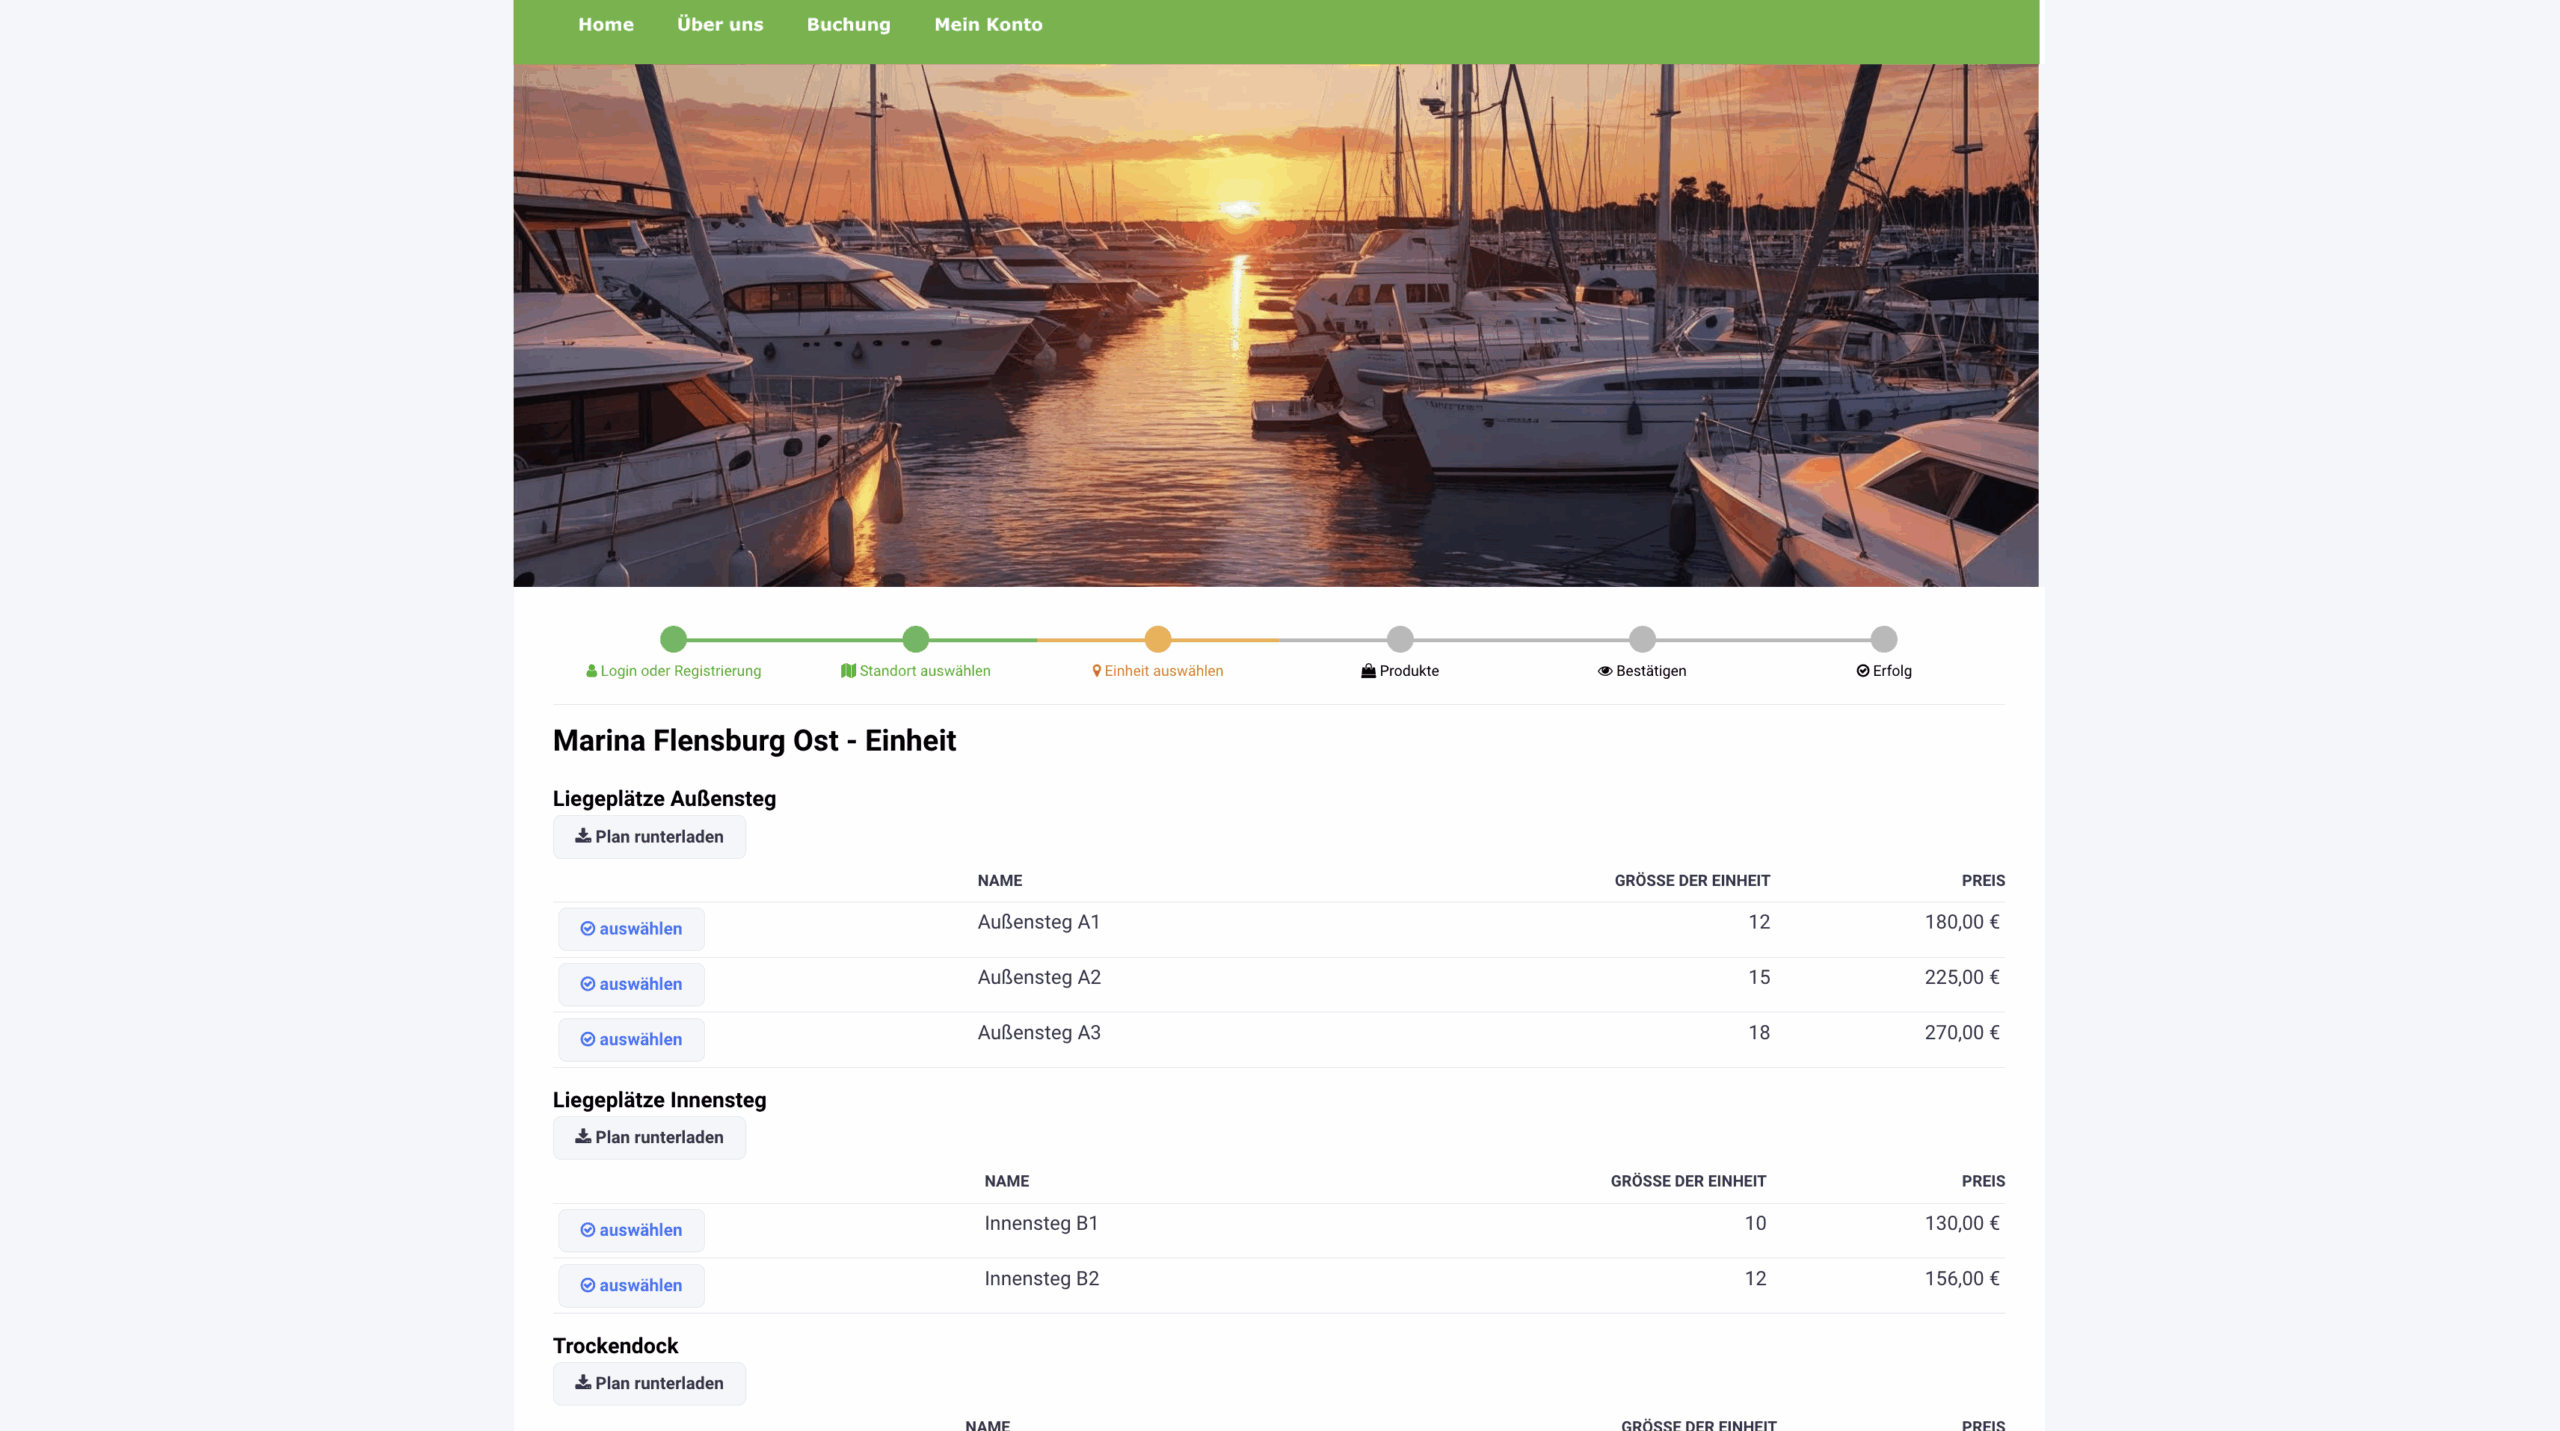Go to Mein Konto in navigation
Viewport: 2560px width, 1431px height.
tap(987, 25)
